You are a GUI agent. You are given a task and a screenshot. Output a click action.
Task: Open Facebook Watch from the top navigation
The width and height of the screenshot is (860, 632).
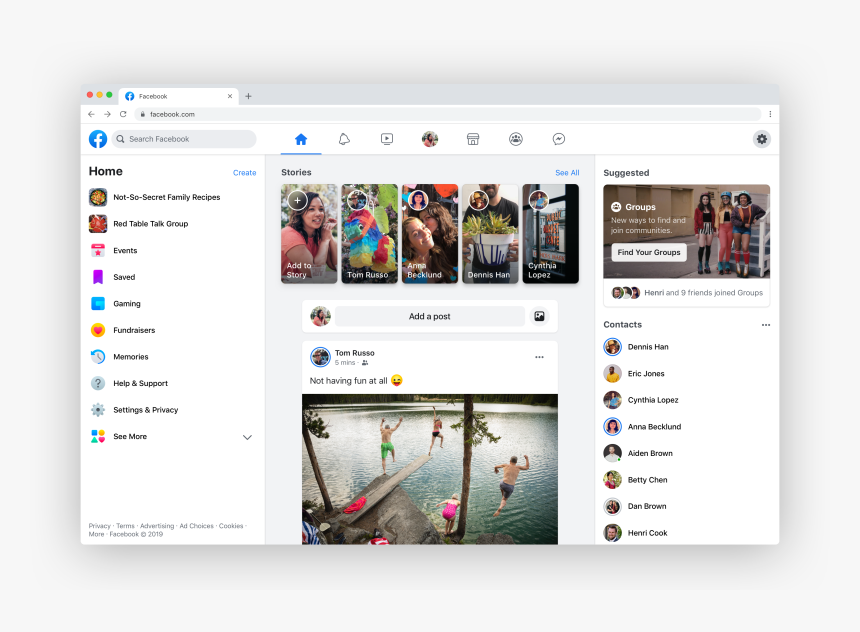[x=387, y=139]
